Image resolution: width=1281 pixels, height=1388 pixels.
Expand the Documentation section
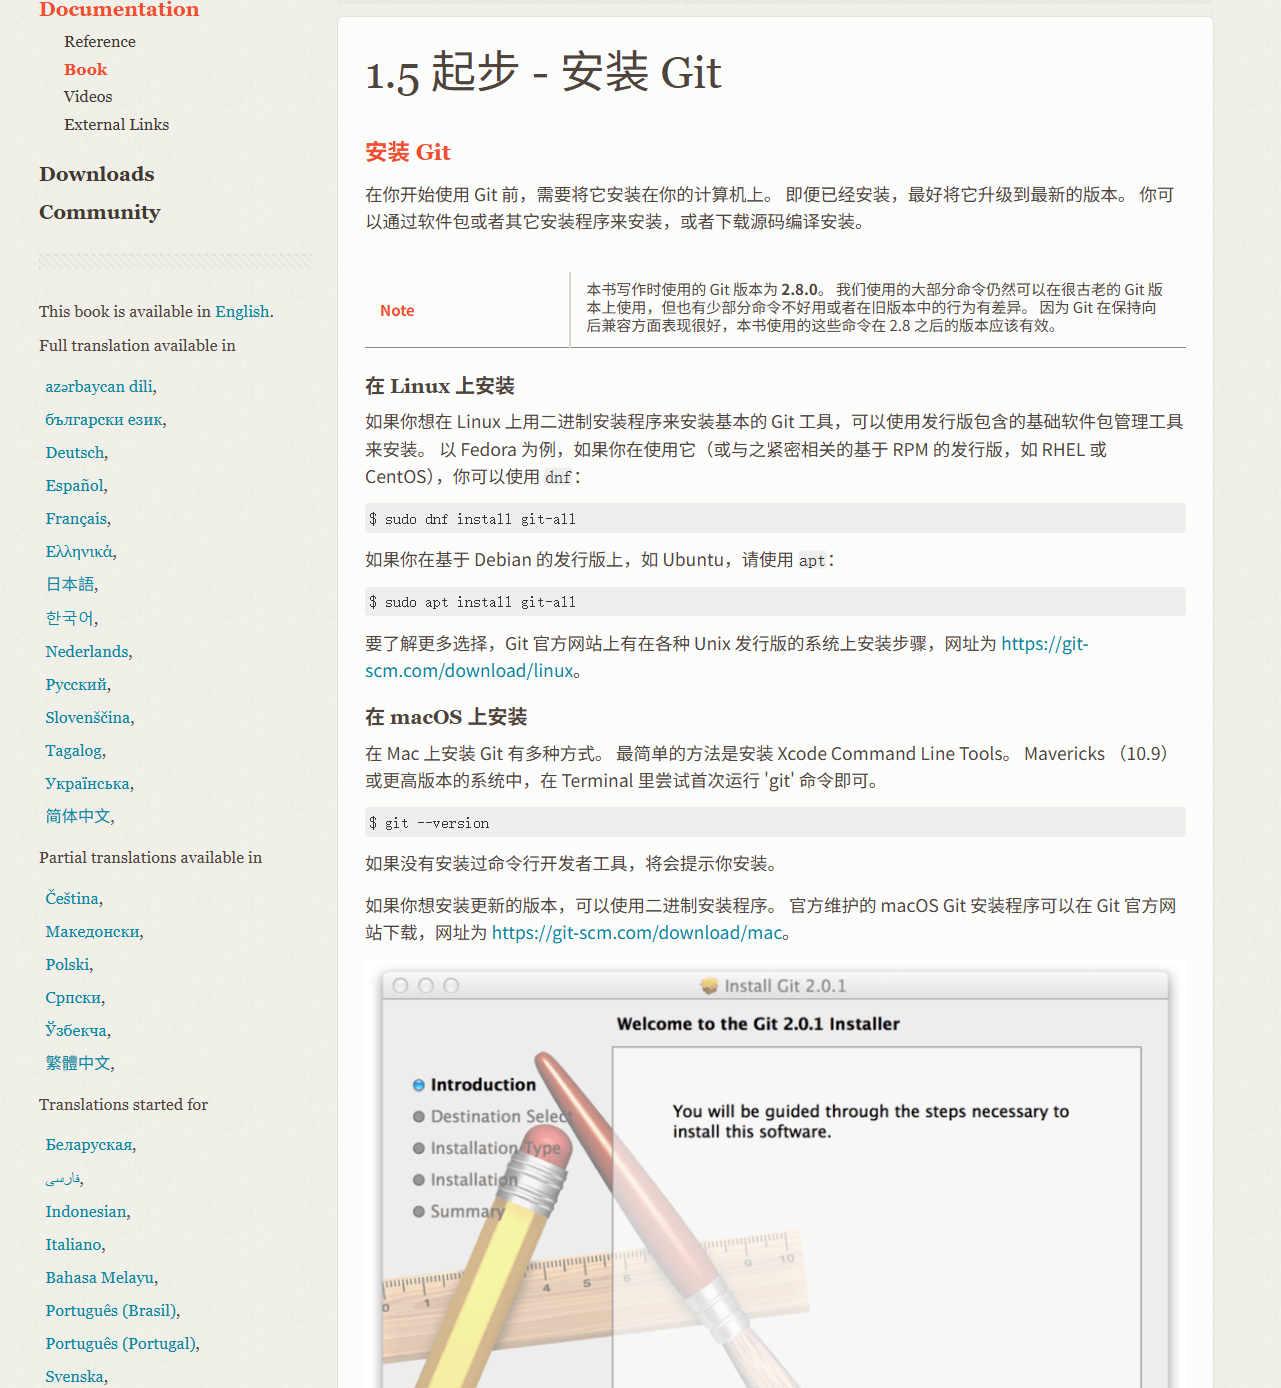point(118,10)
